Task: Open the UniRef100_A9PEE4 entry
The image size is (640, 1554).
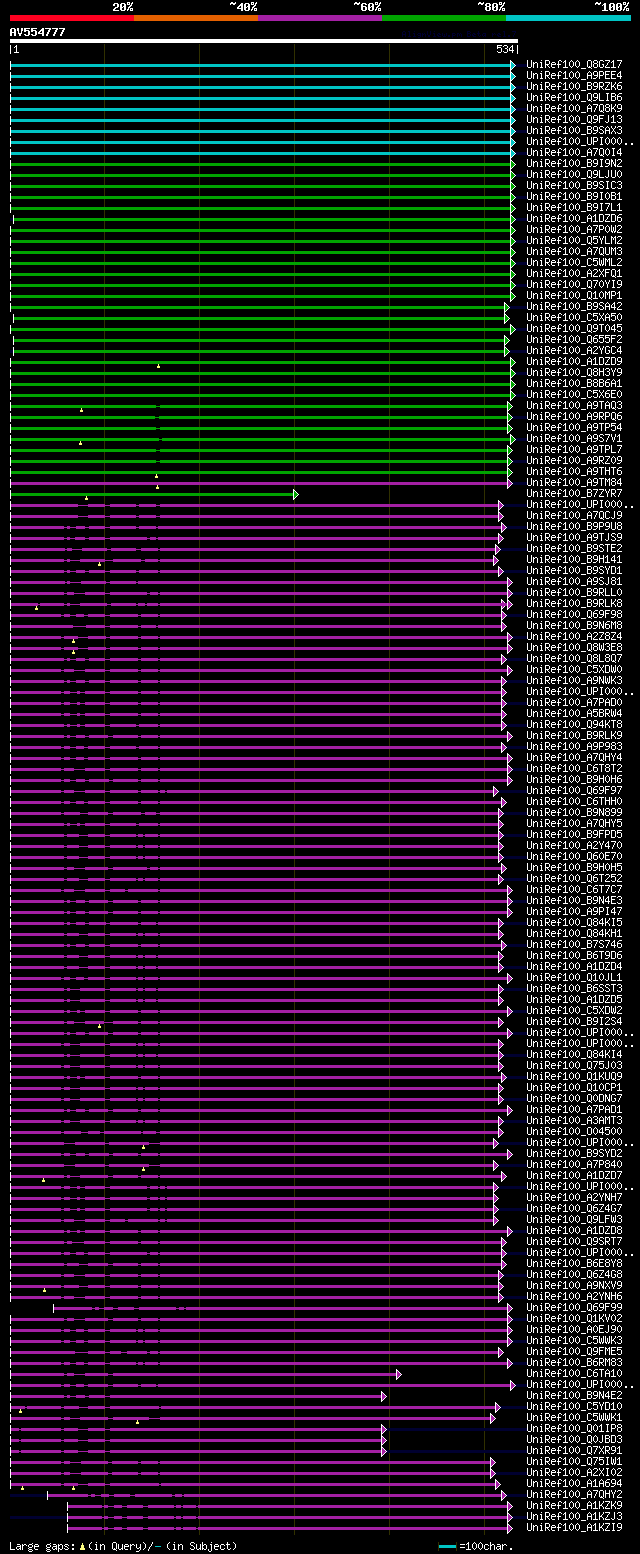Action: (574, 75)
